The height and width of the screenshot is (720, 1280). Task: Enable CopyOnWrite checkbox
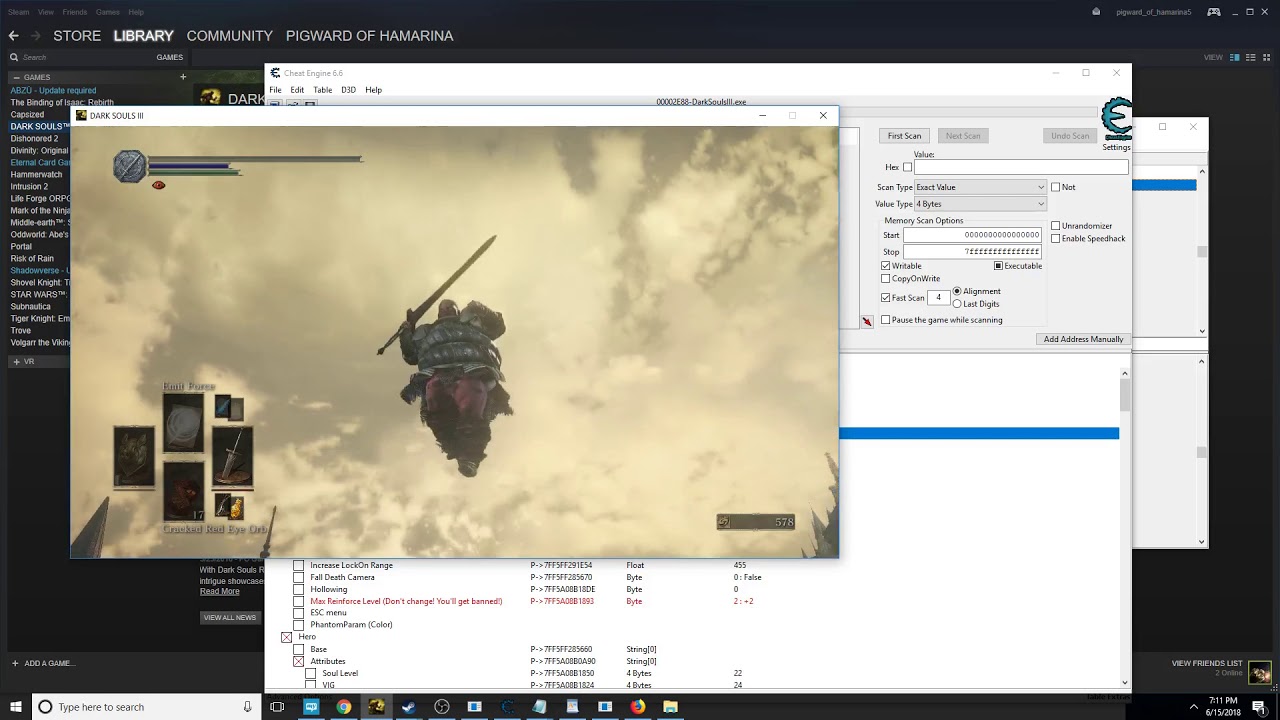pos(885,279)
